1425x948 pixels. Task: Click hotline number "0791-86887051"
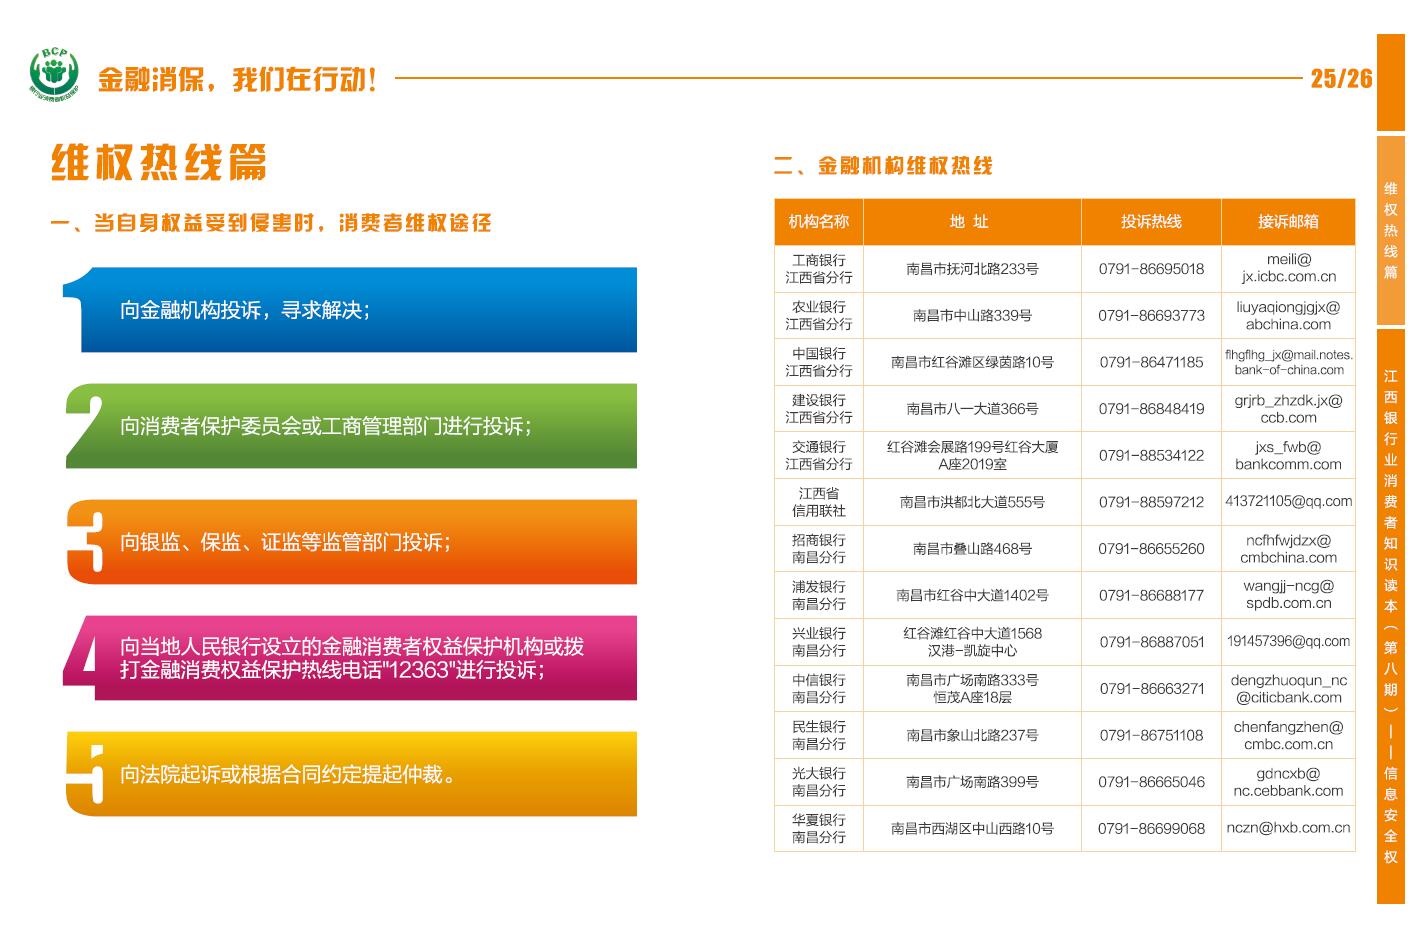(x=1151, y=642)
